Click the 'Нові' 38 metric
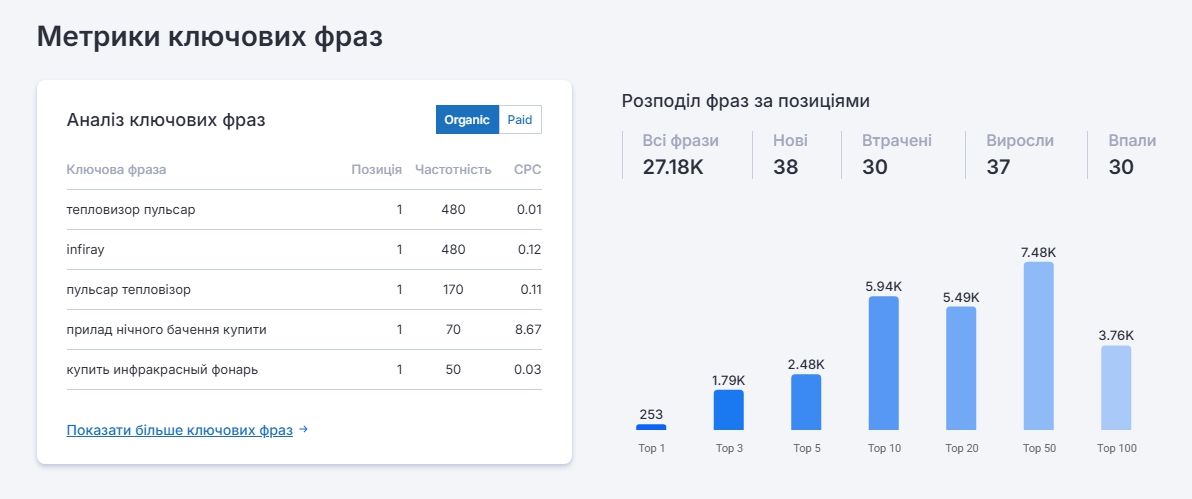 click(790, 154)
